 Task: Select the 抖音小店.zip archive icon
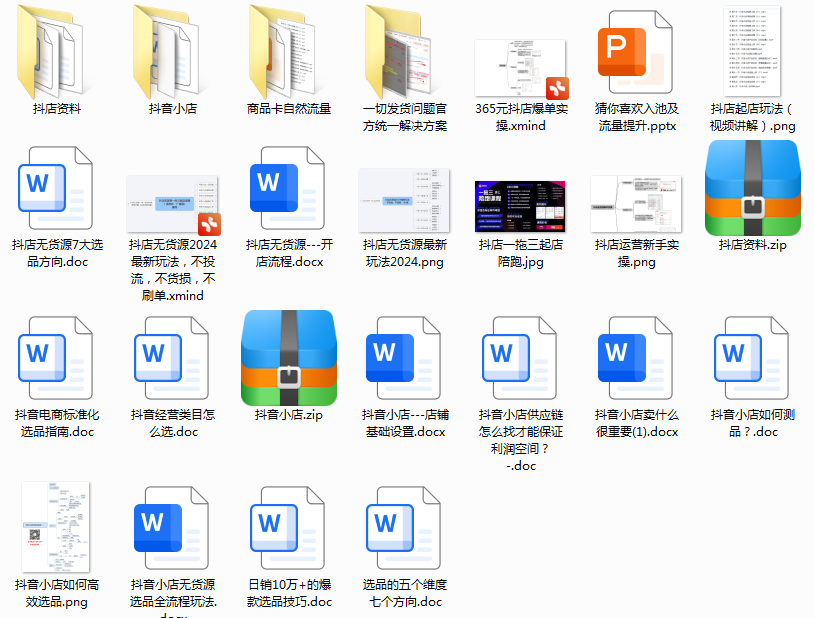coord(289,358)
